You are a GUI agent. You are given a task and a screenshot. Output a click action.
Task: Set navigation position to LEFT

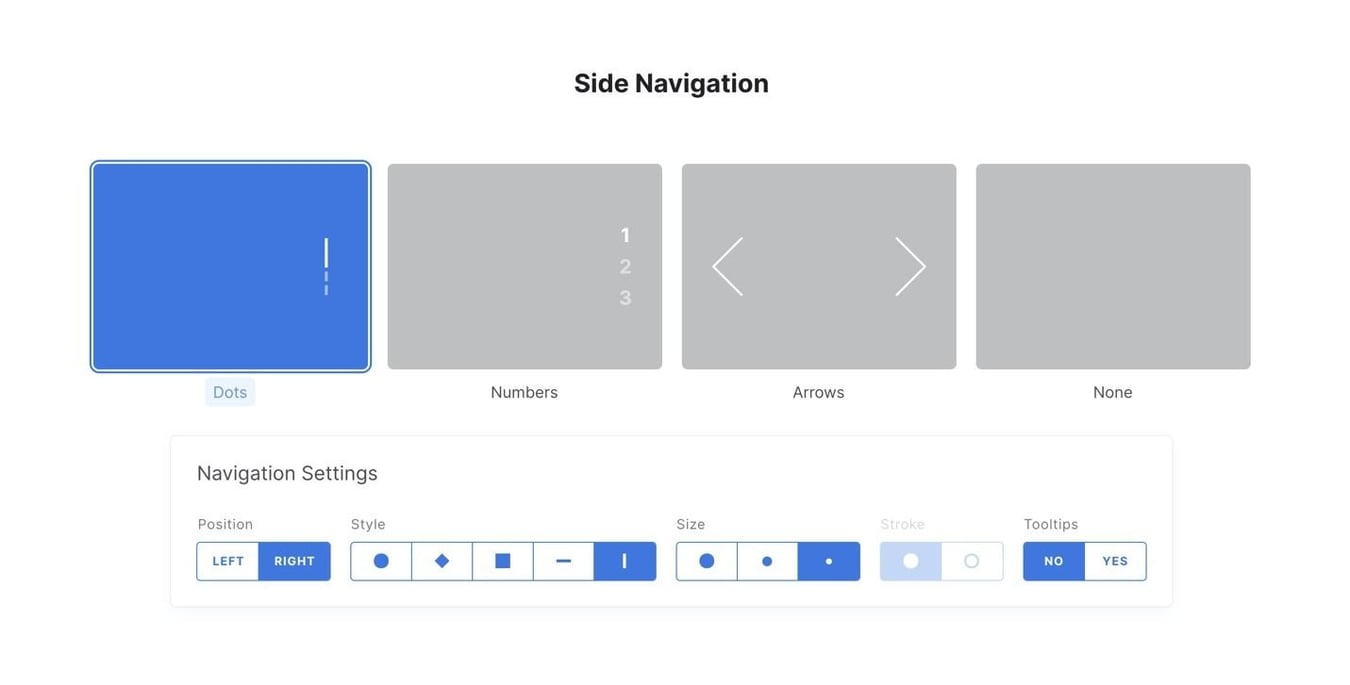[228, 561]
